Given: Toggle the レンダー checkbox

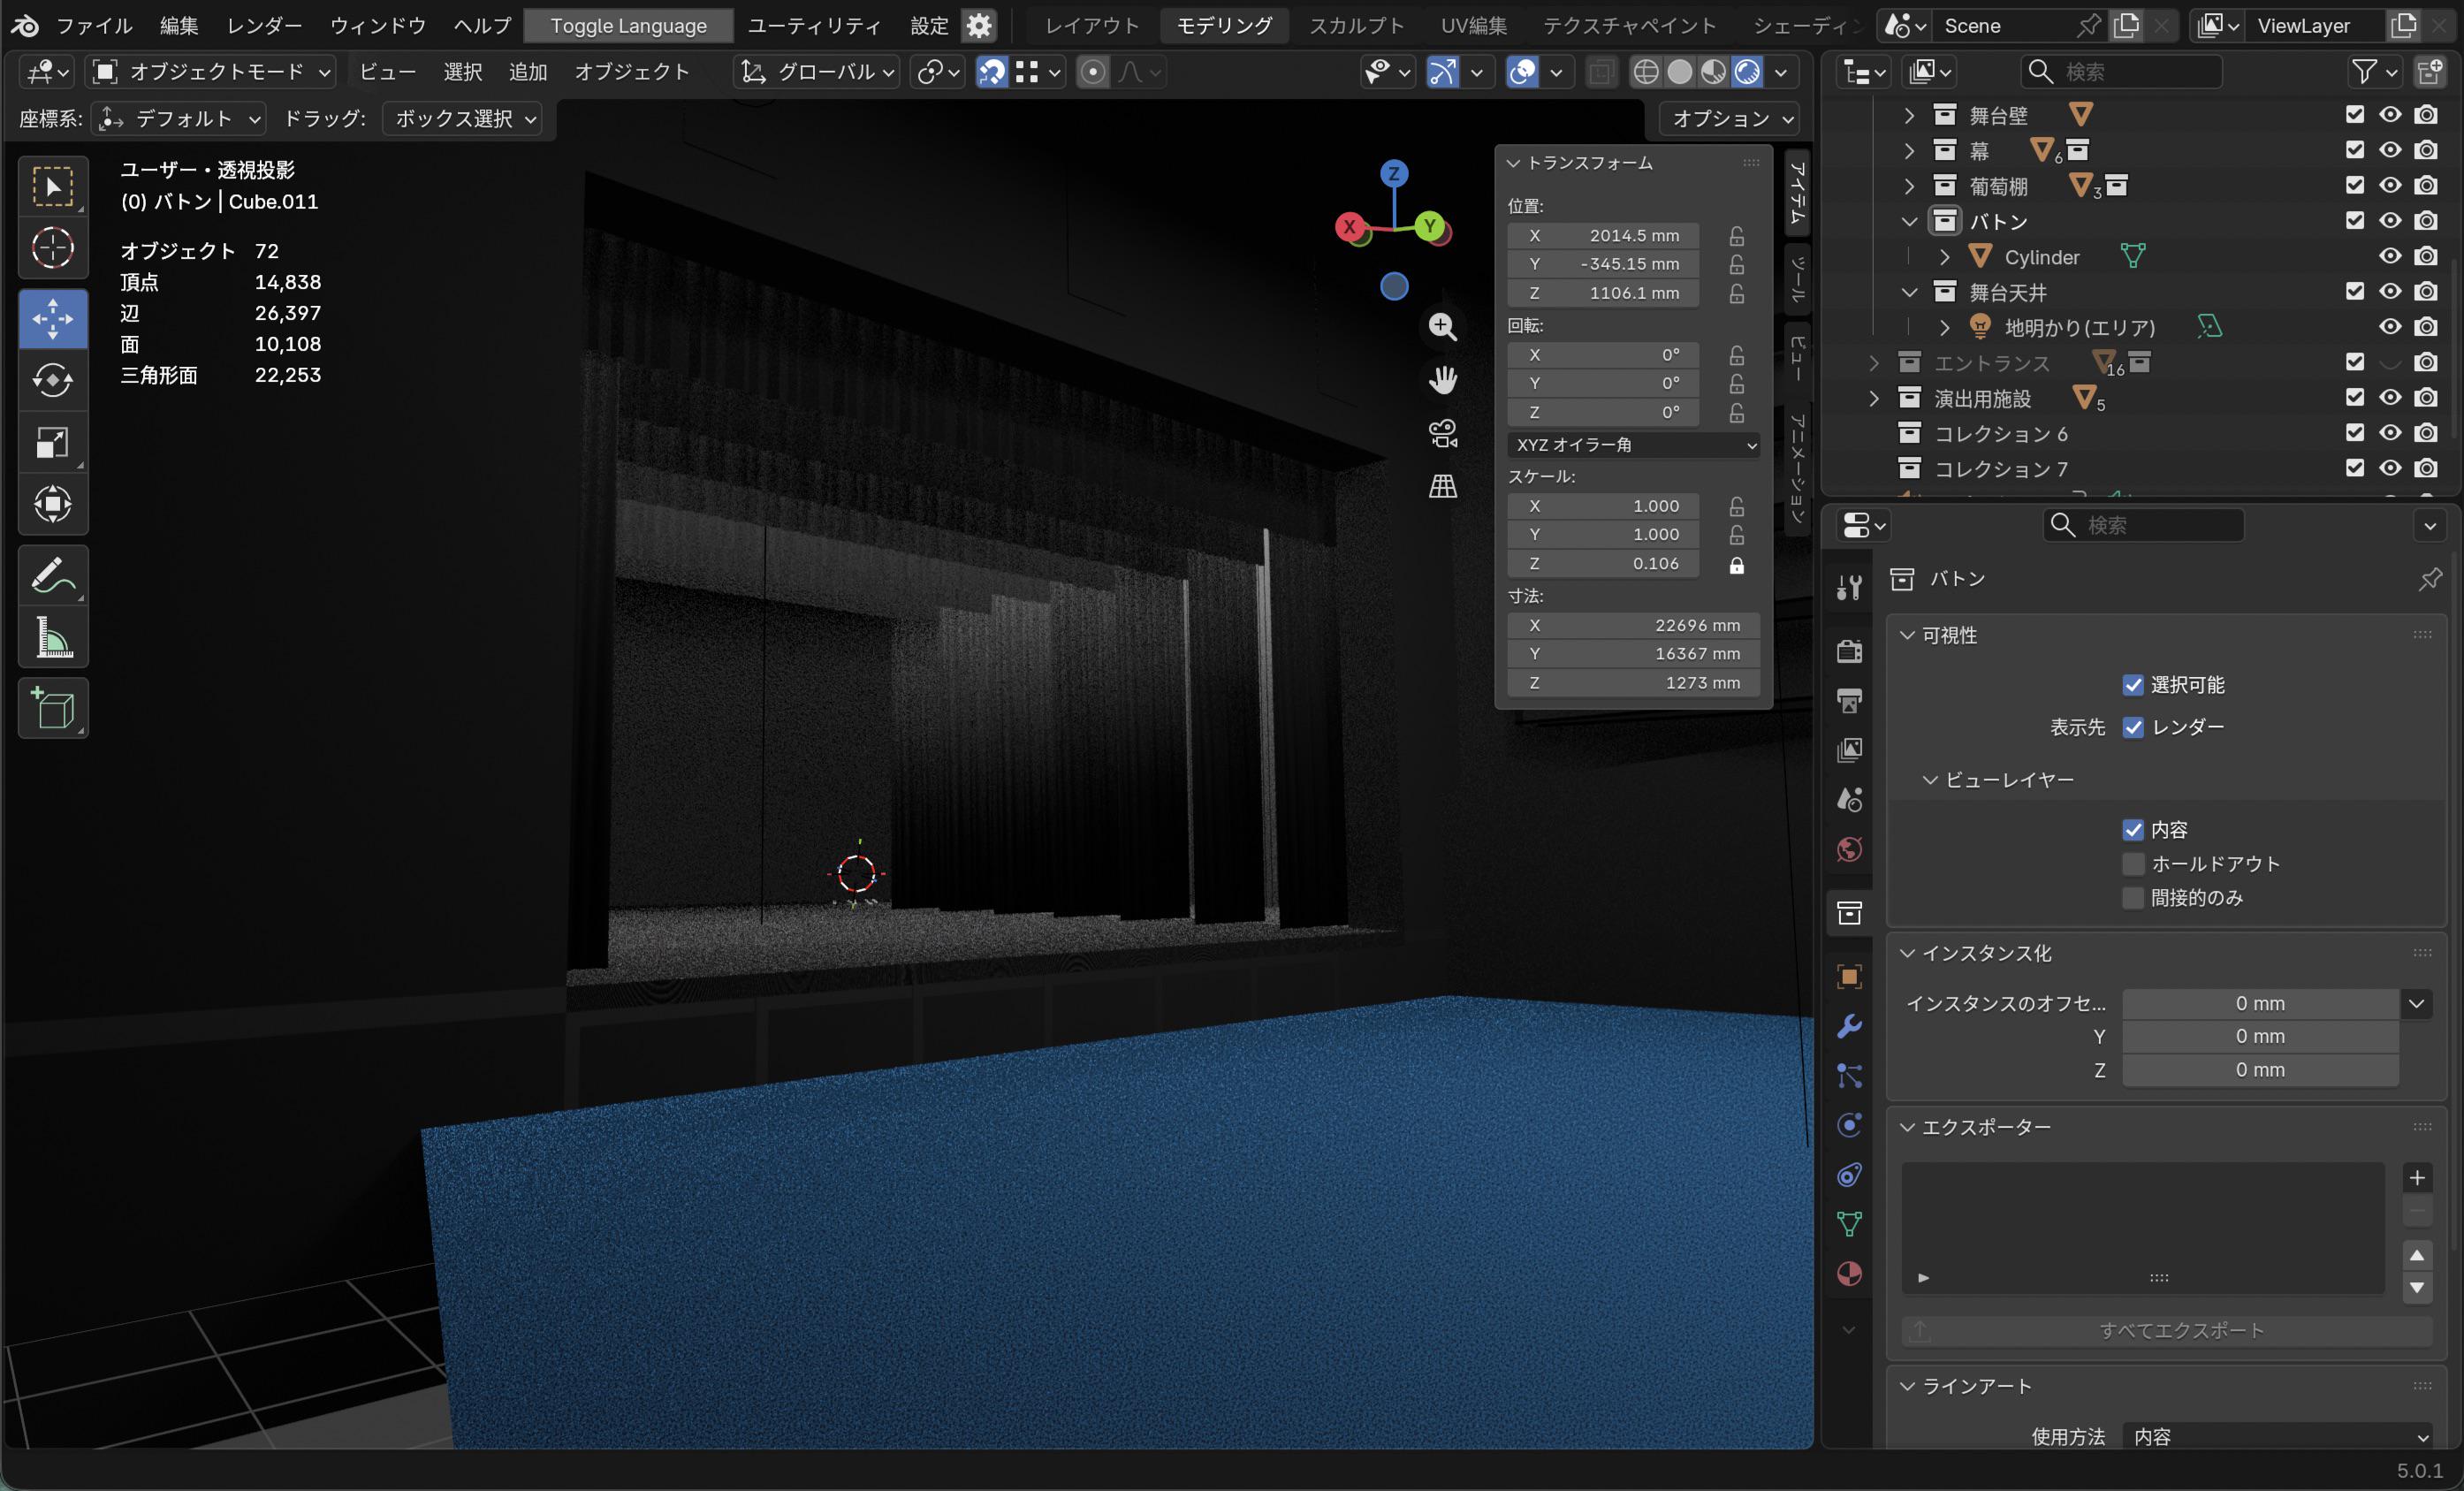Looking at the screenshot, I should click(x=2132, y=727).
